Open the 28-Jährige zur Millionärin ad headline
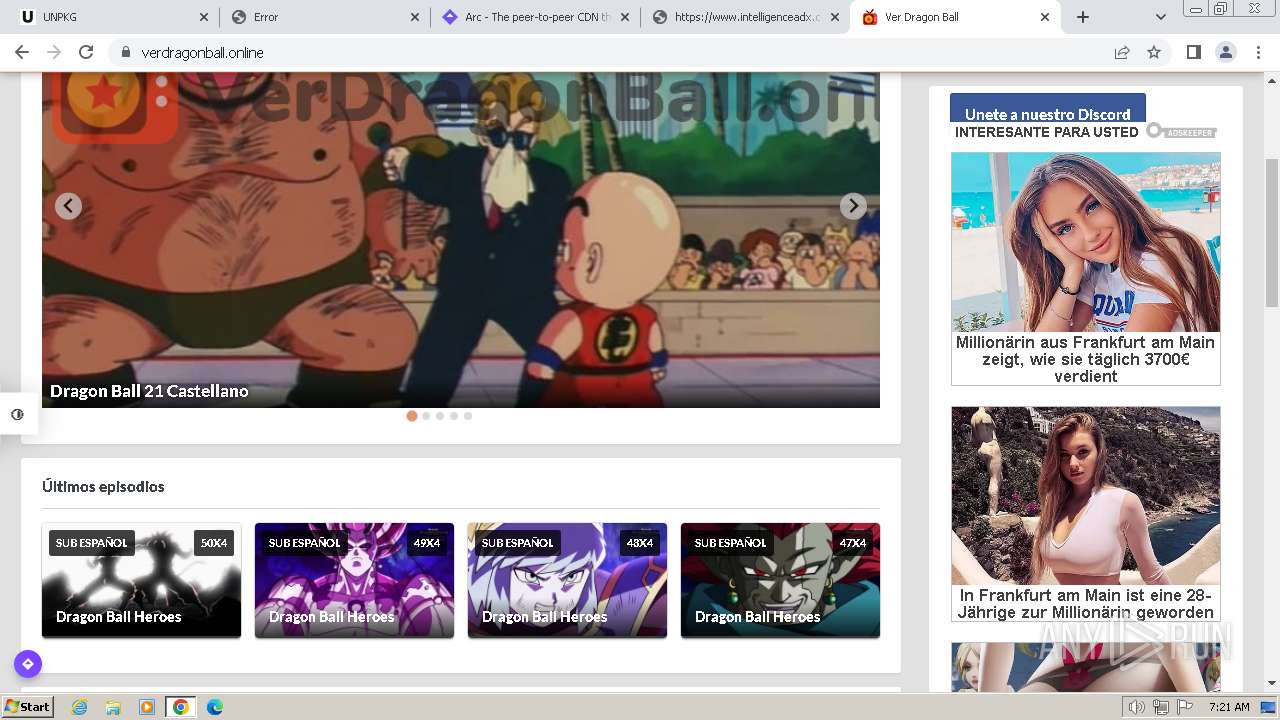Screen dimensions: 1280x720 [x=1085, y=604]
